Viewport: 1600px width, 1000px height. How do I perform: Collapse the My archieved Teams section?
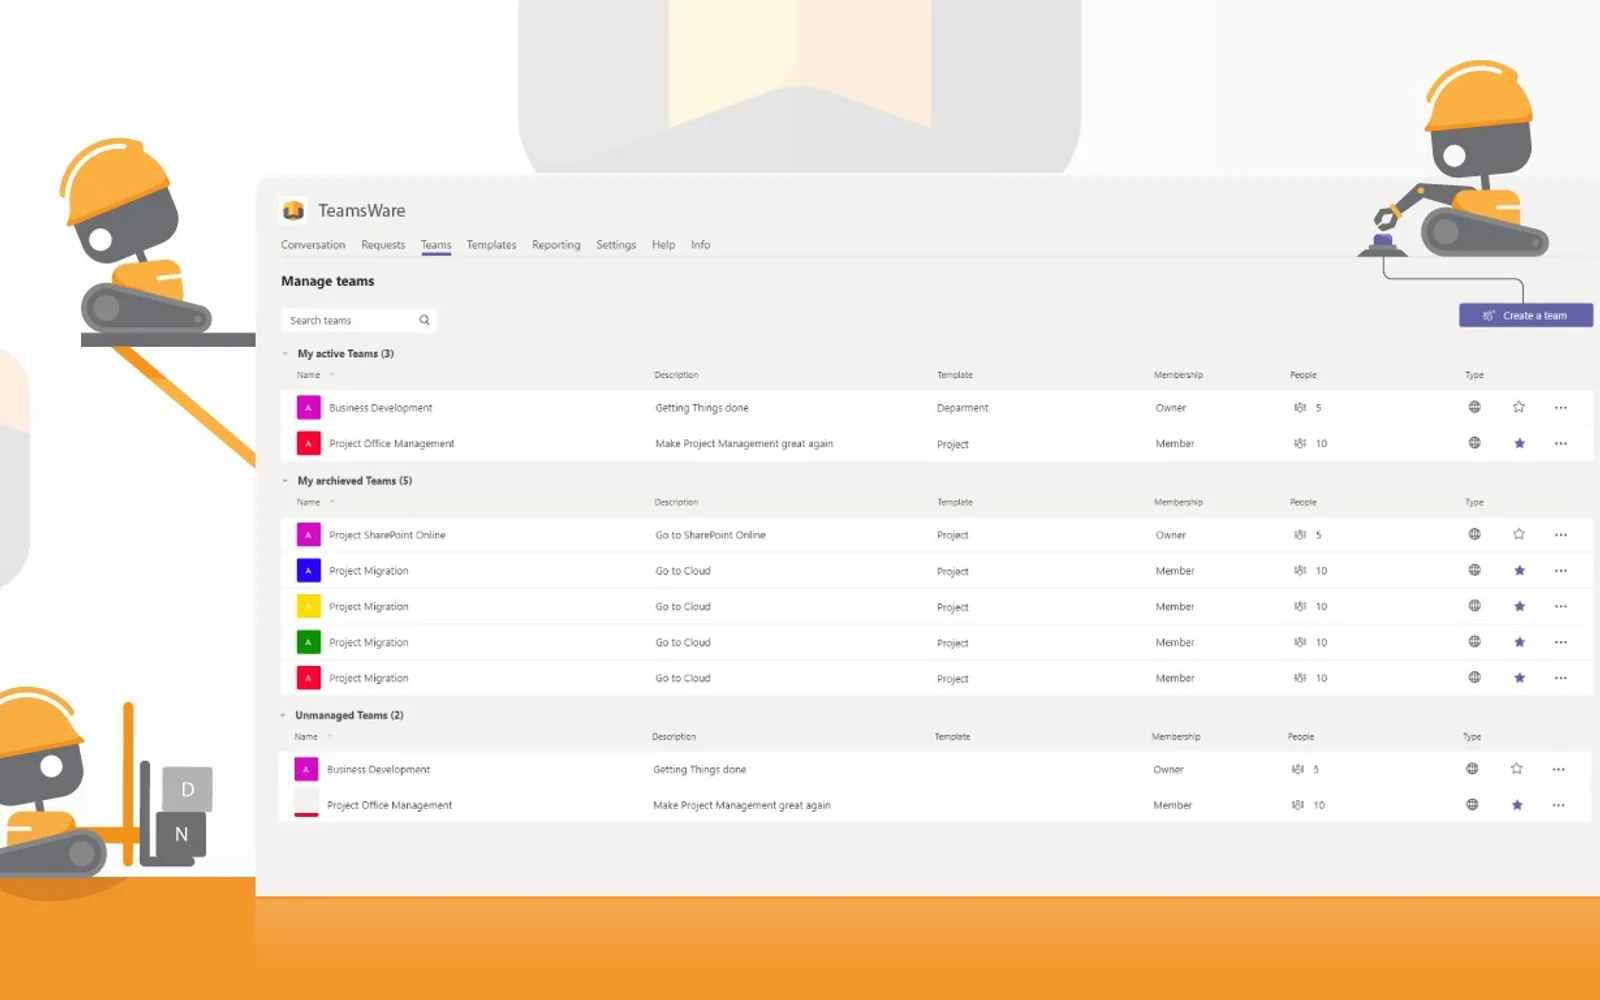click(x=285, y=481)
